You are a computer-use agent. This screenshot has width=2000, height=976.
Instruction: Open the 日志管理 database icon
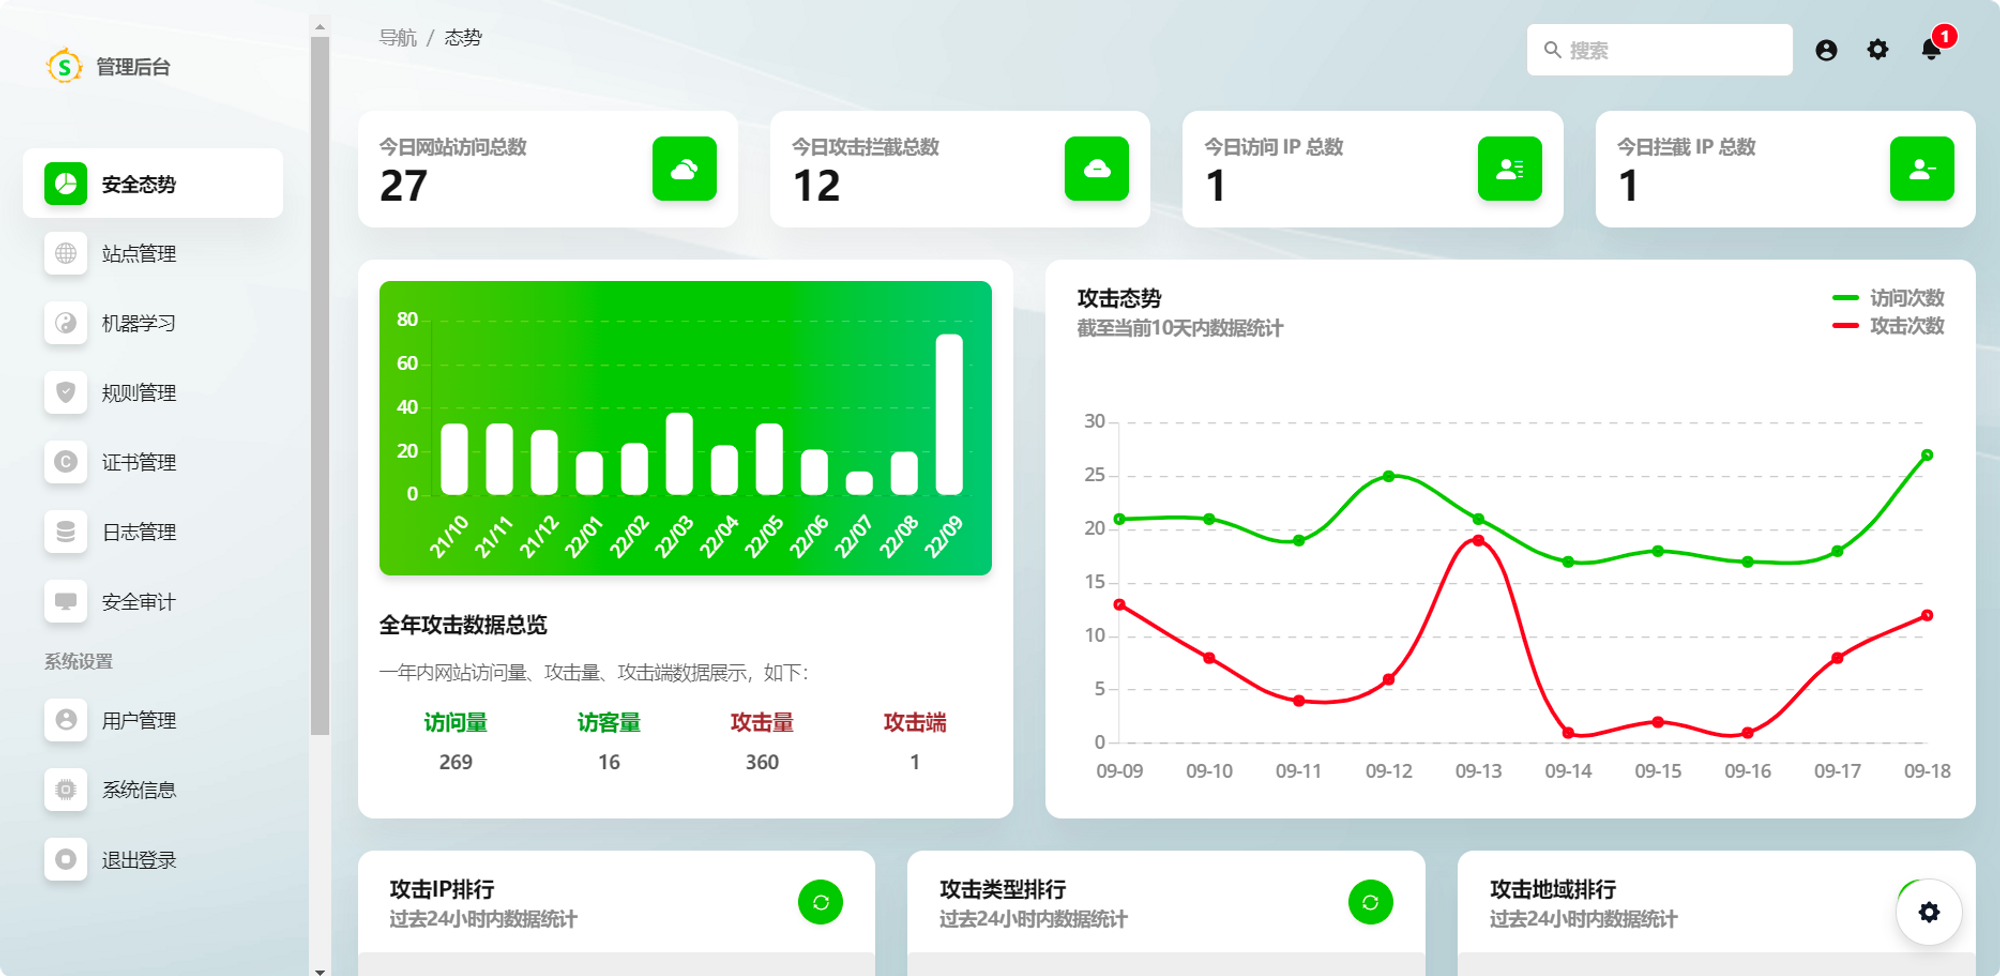click(65, 531)
